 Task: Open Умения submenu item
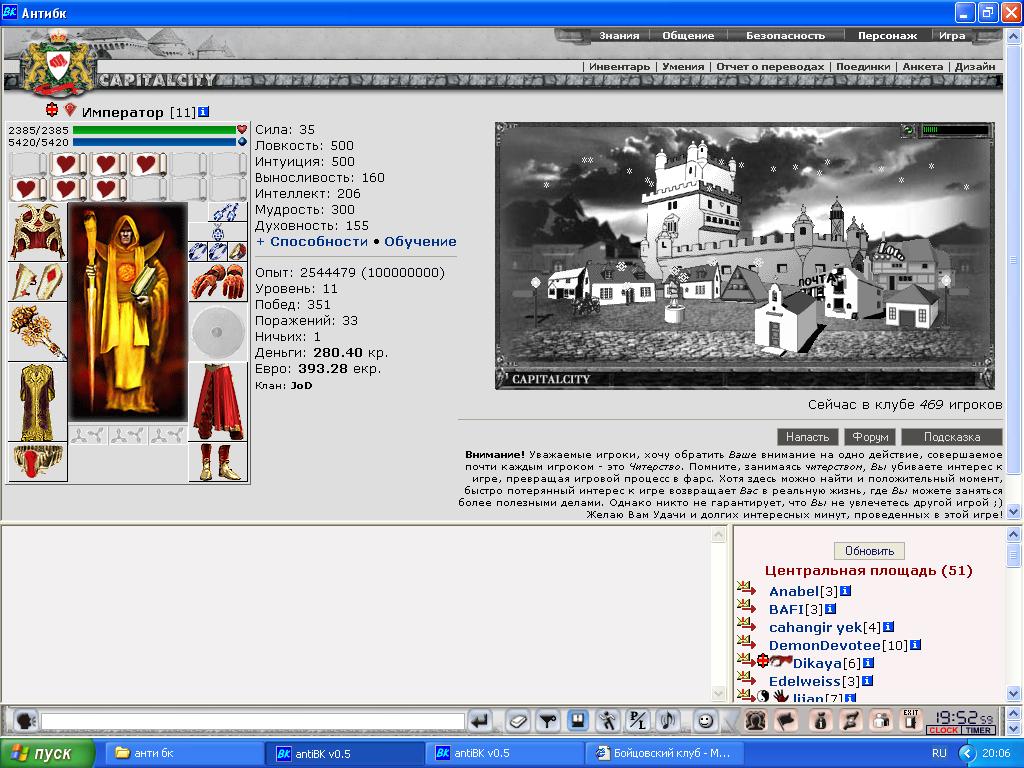tap(683, 67)
